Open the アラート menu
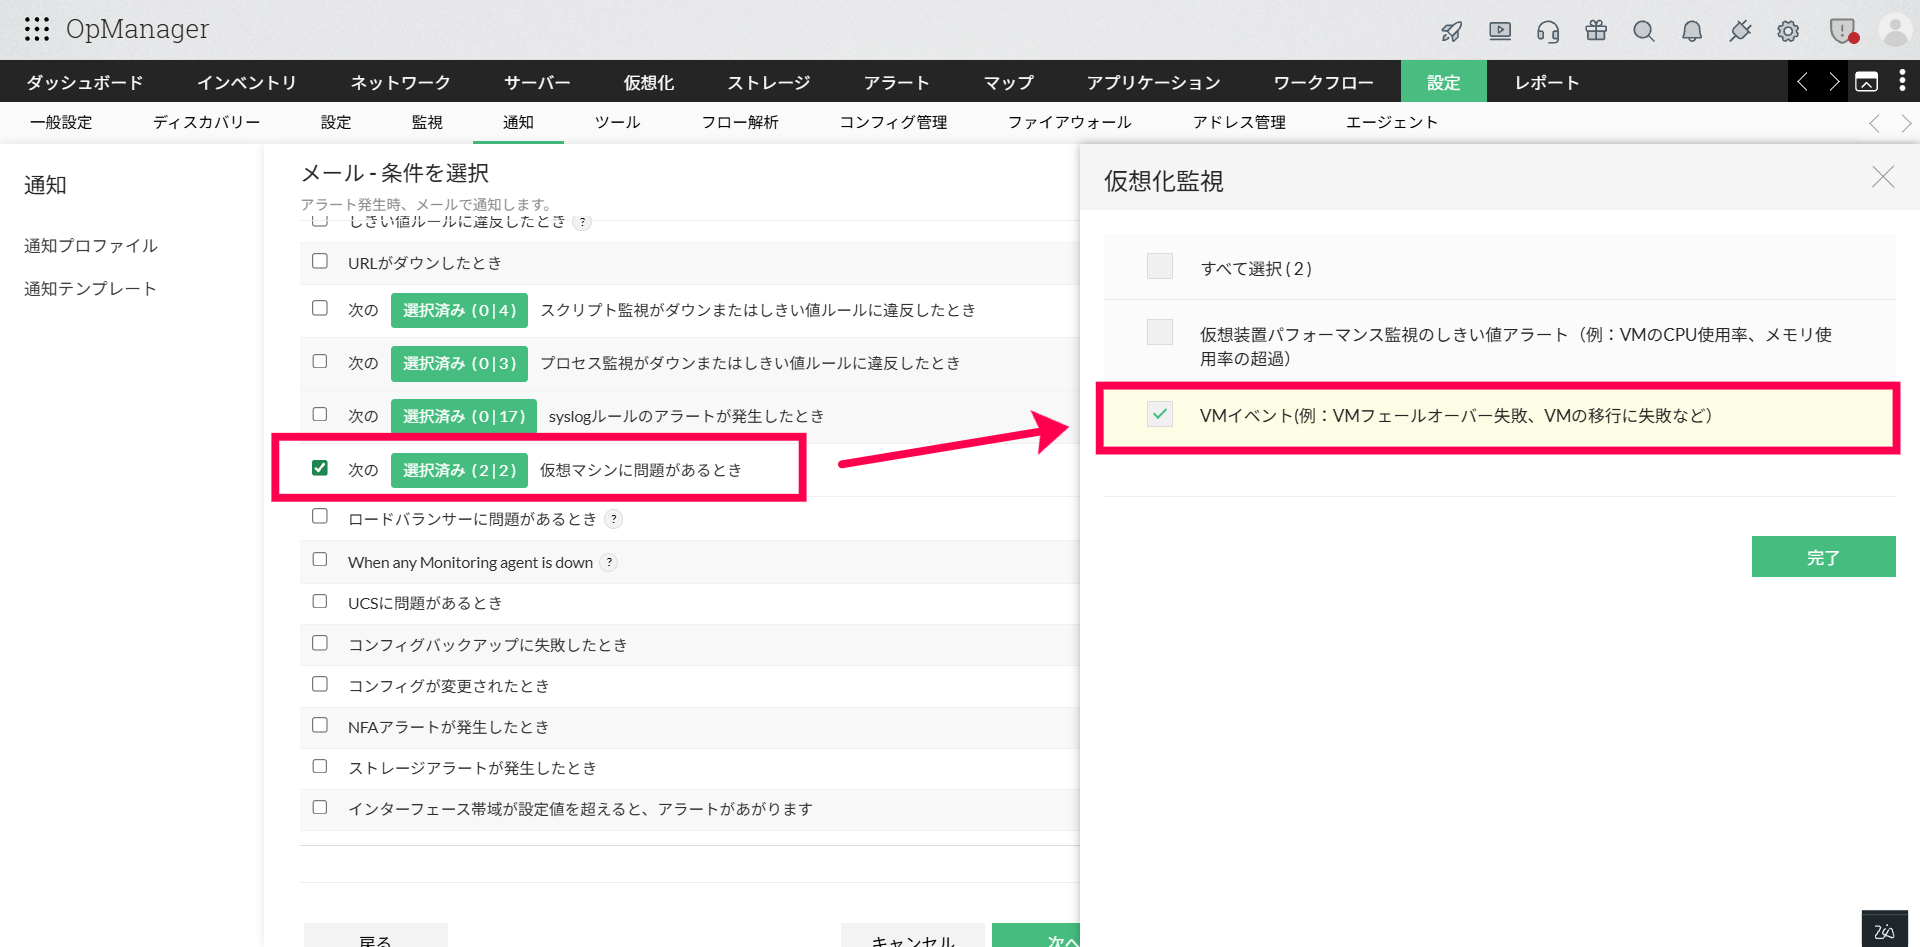The height and width of the screenshot is (947, 1920). 897,82
